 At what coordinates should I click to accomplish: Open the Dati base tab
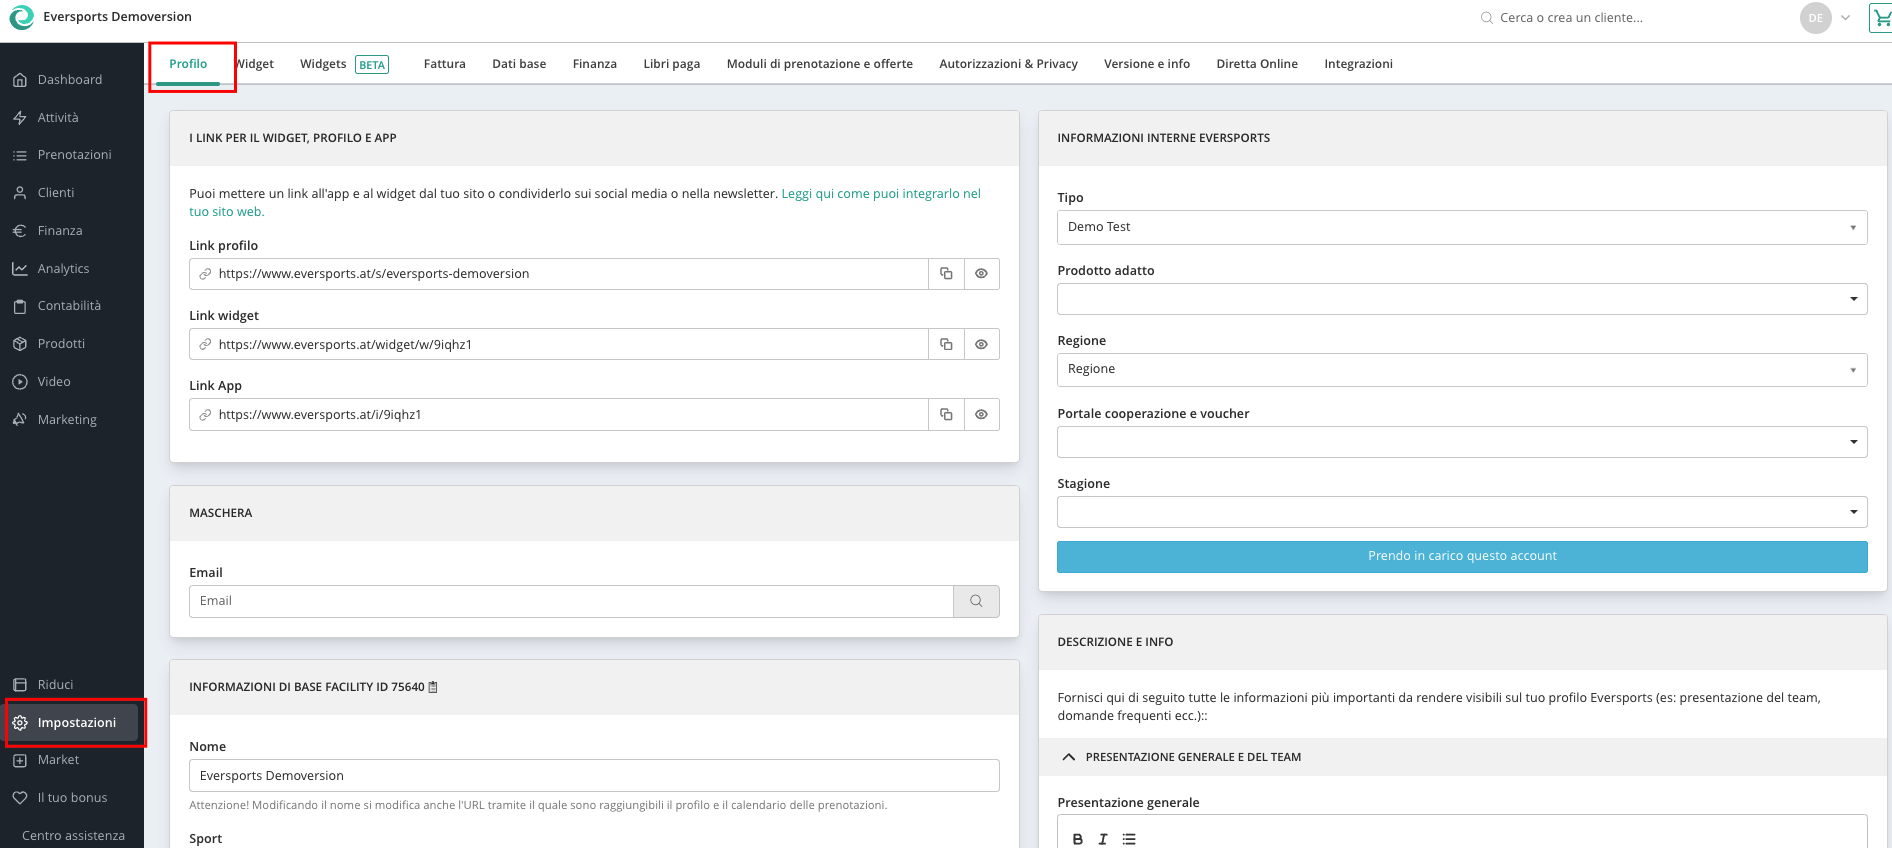coord(519,64)
